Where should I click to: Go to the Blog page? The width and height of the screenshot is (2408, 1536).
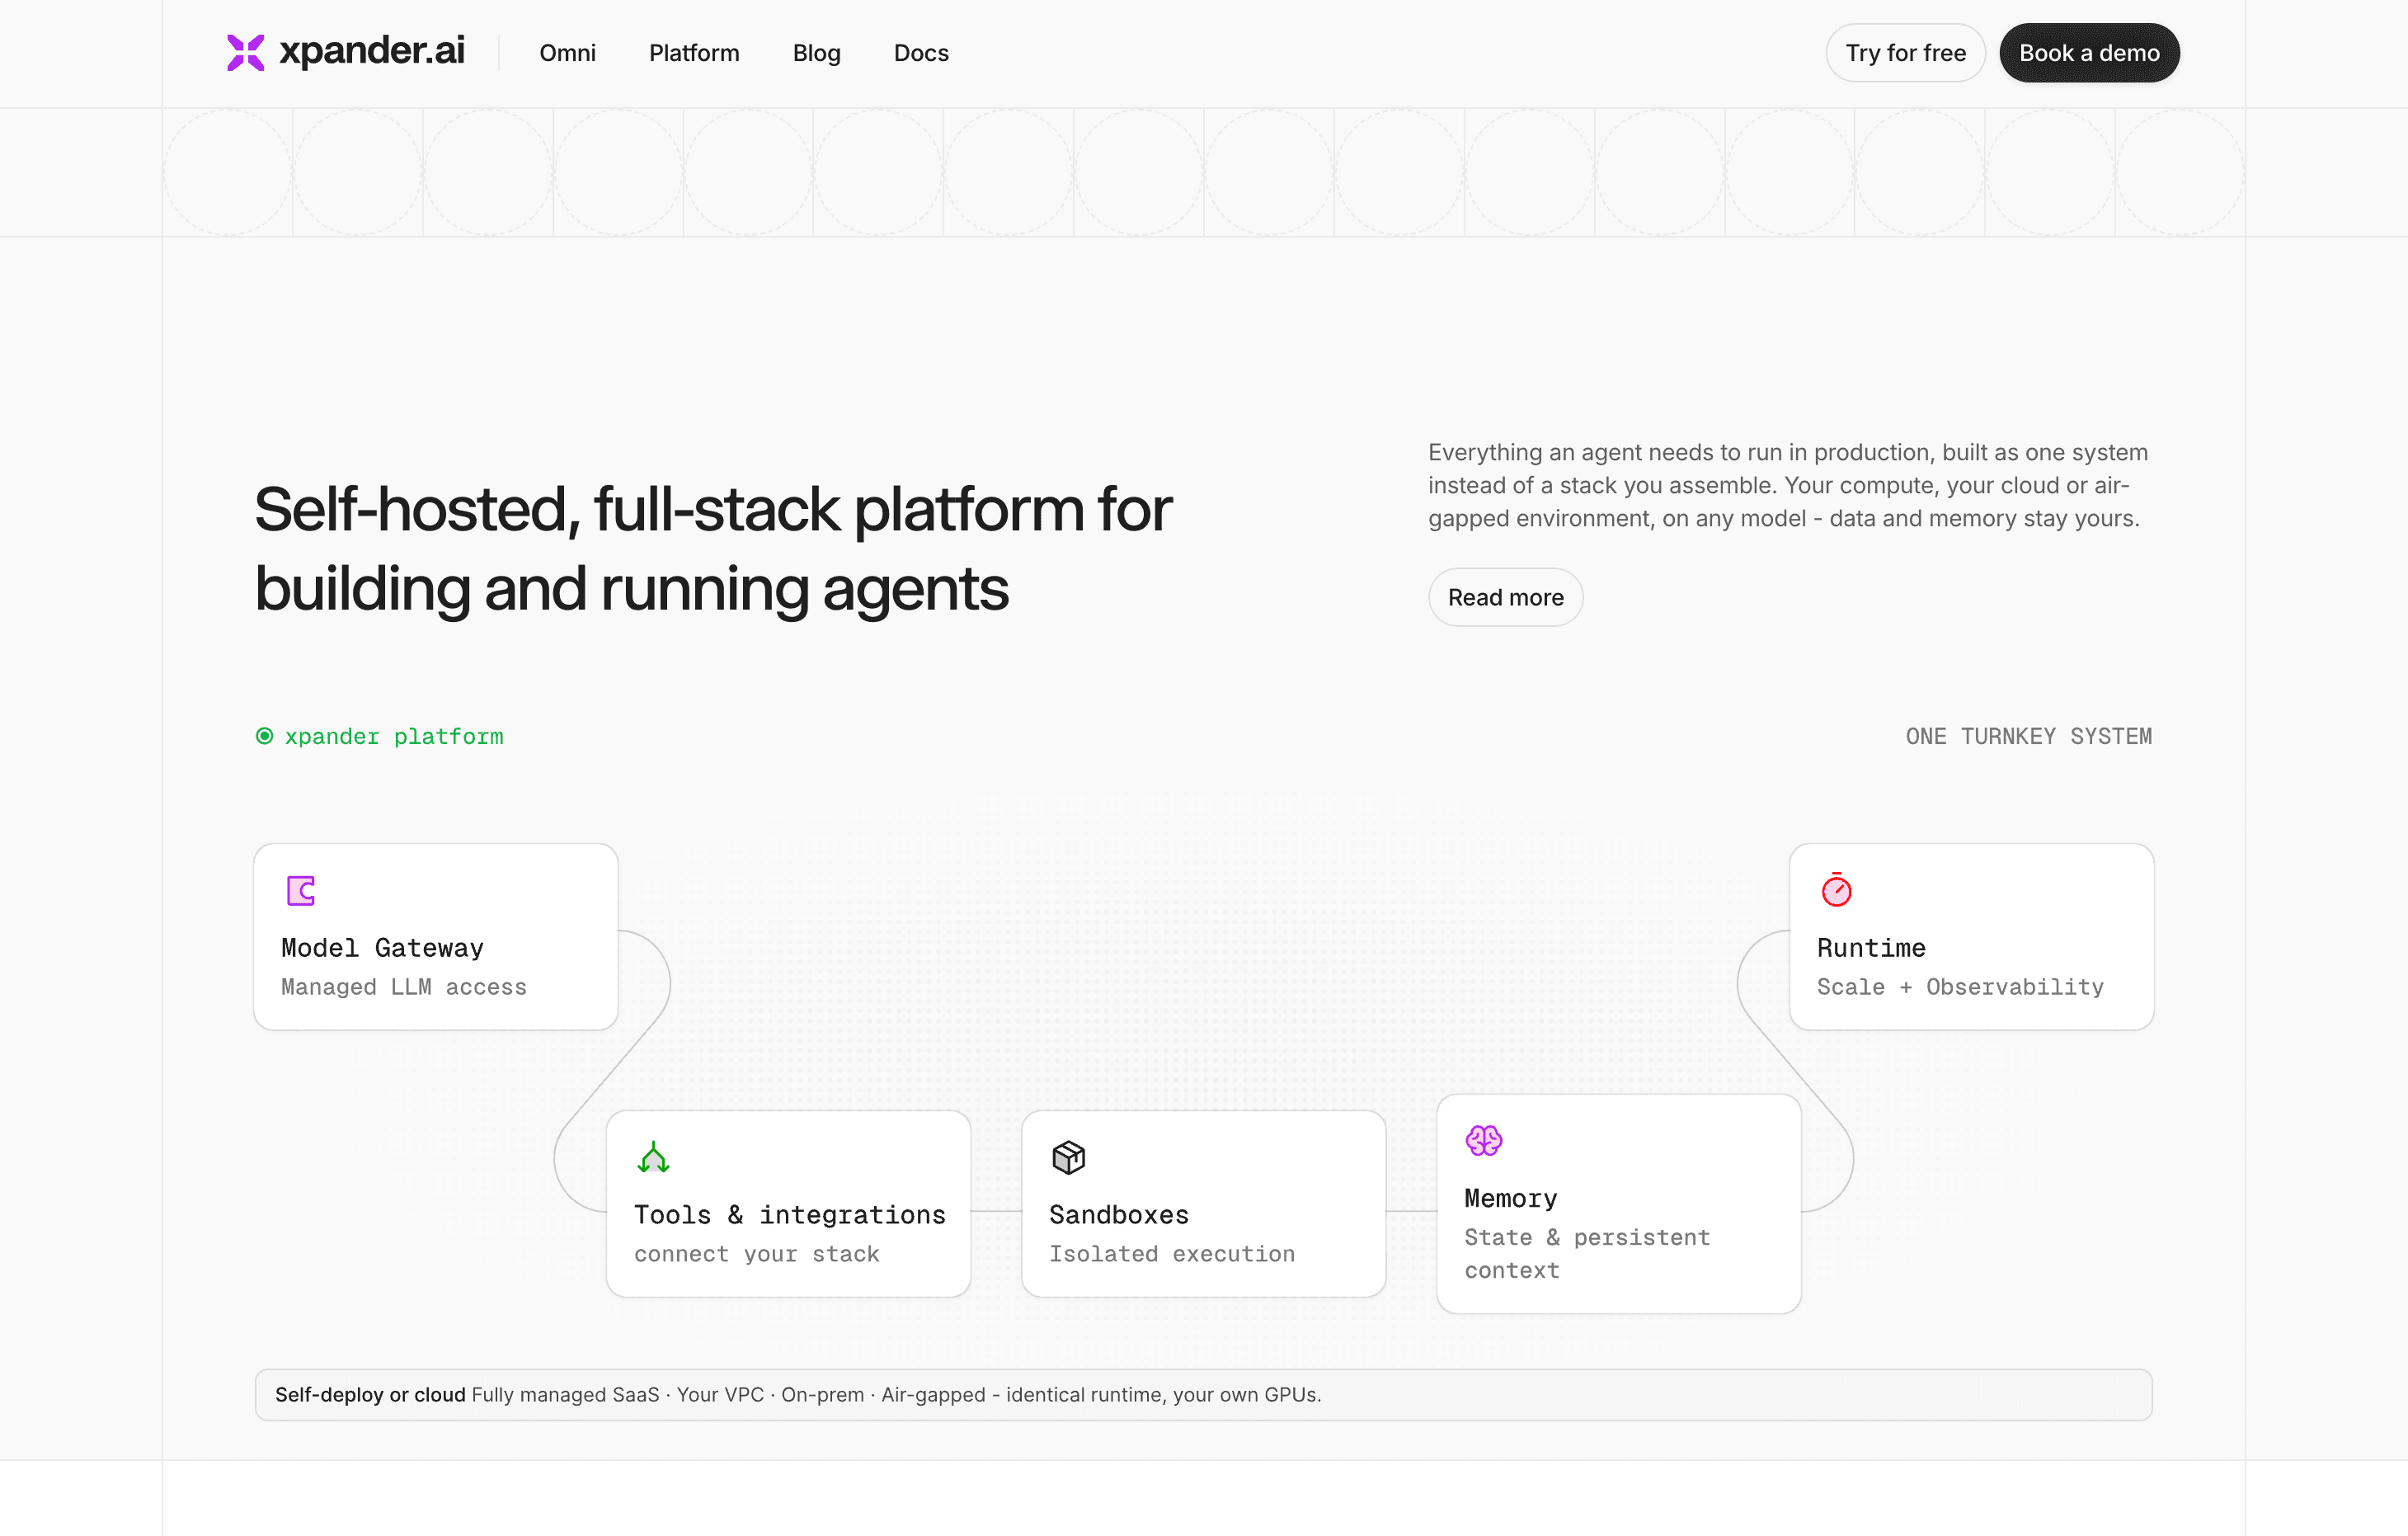point(816,53)
